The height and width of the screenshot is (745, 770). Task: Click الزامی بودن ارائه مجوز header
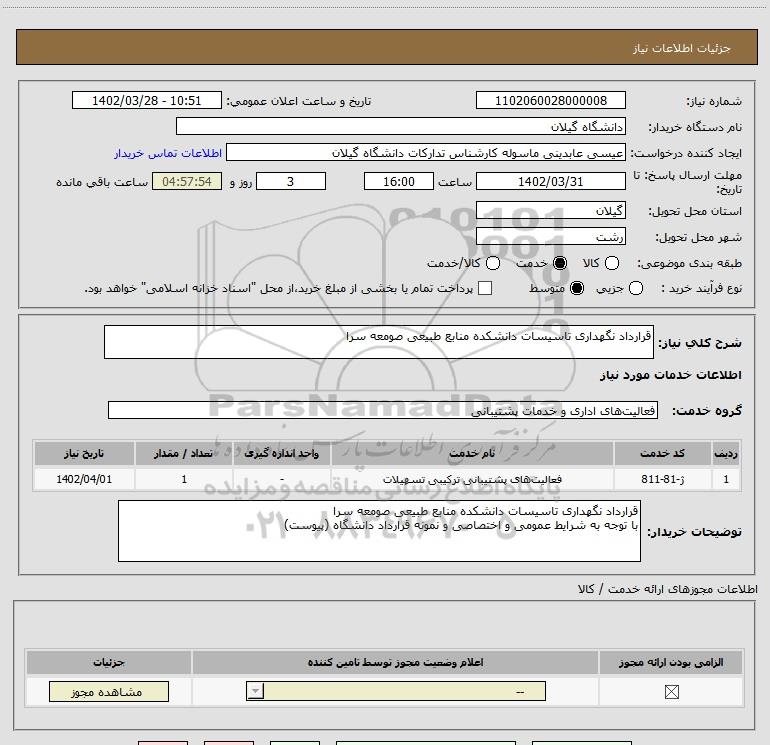pyautogui.click(x=671, y=662)
